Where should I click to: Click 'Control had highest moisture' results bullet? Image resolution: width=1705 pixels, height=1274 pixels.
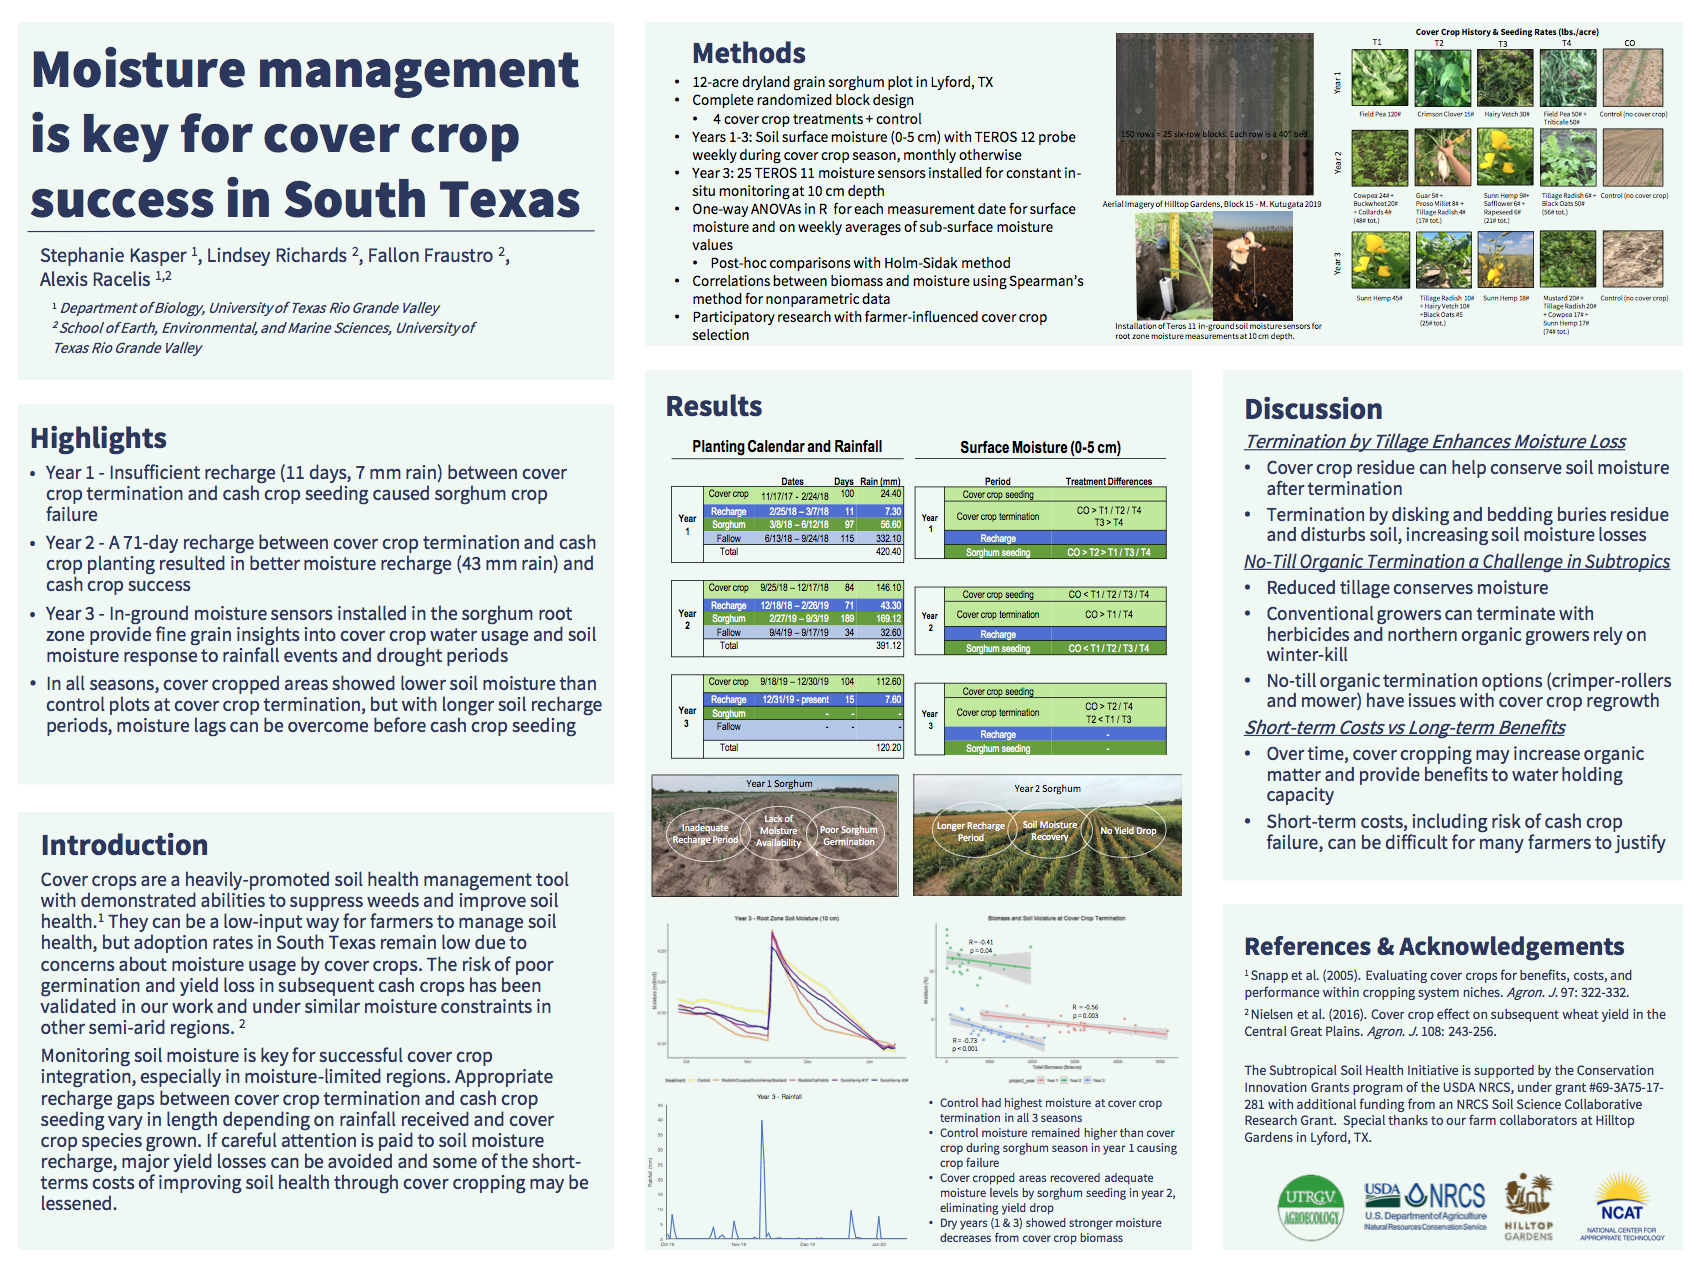point(1050,1110)
